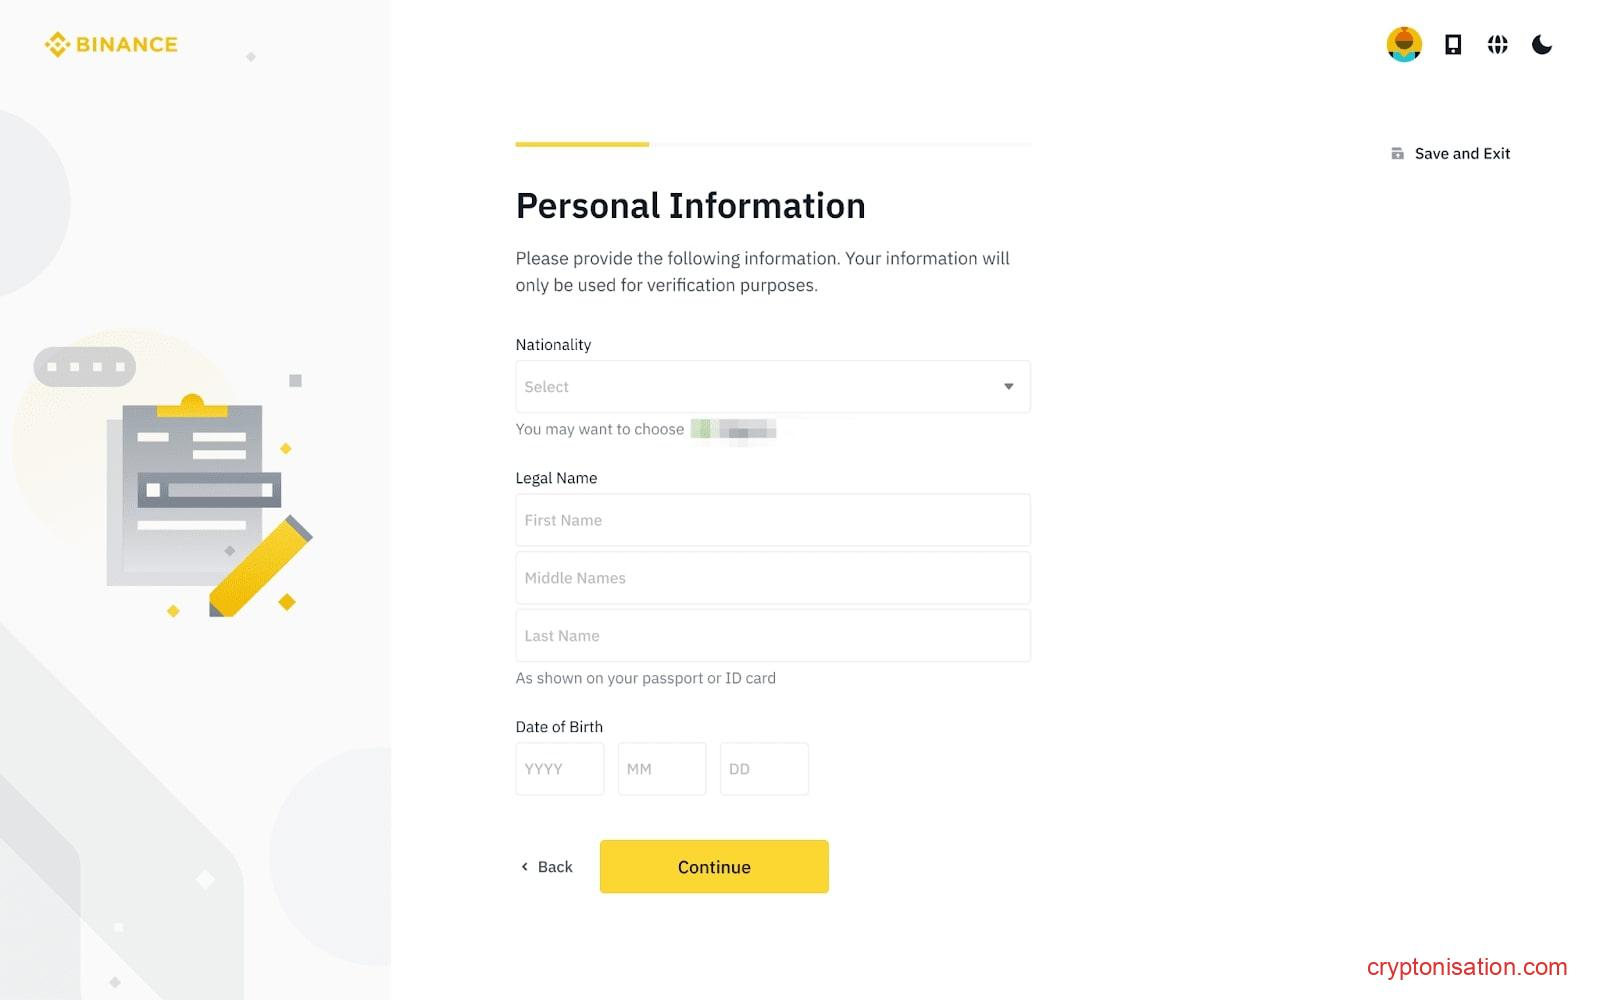The height and width of the screenshot is (1000, 1600).
Task: Click the mobile app download icon
Action: click(1453, 44)
